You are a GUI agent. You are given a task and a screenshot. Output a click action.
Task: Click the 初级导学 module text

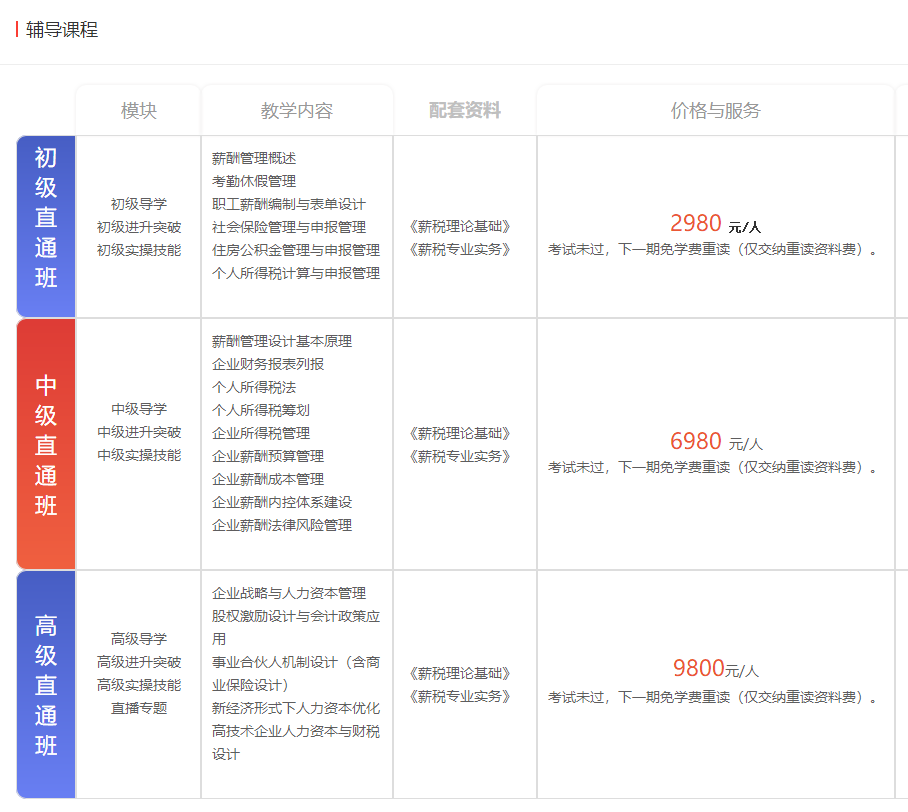(x=138, y=204)
